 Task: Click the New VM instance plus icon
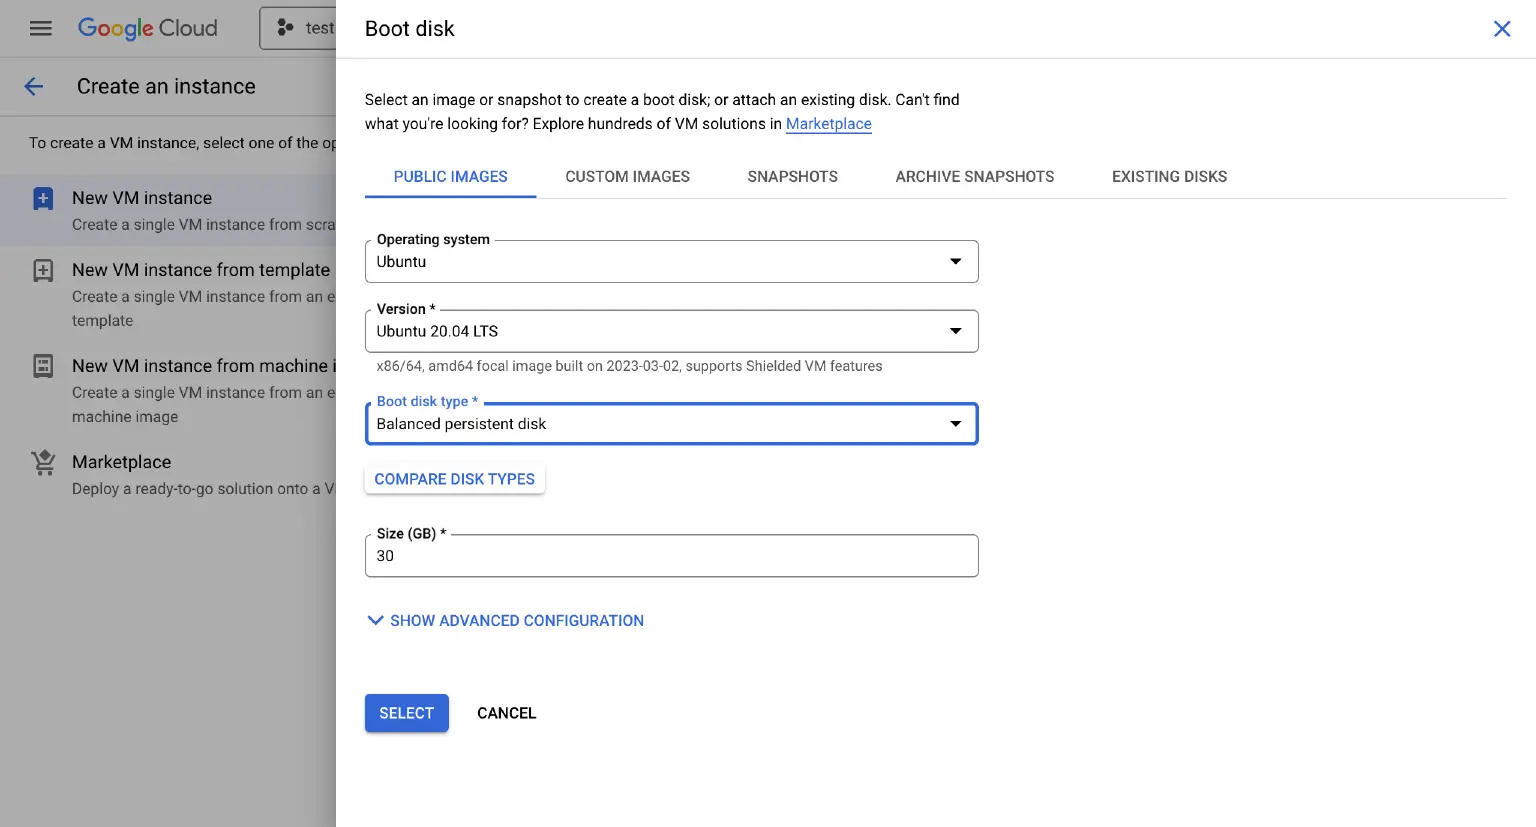tap(43, 199)
